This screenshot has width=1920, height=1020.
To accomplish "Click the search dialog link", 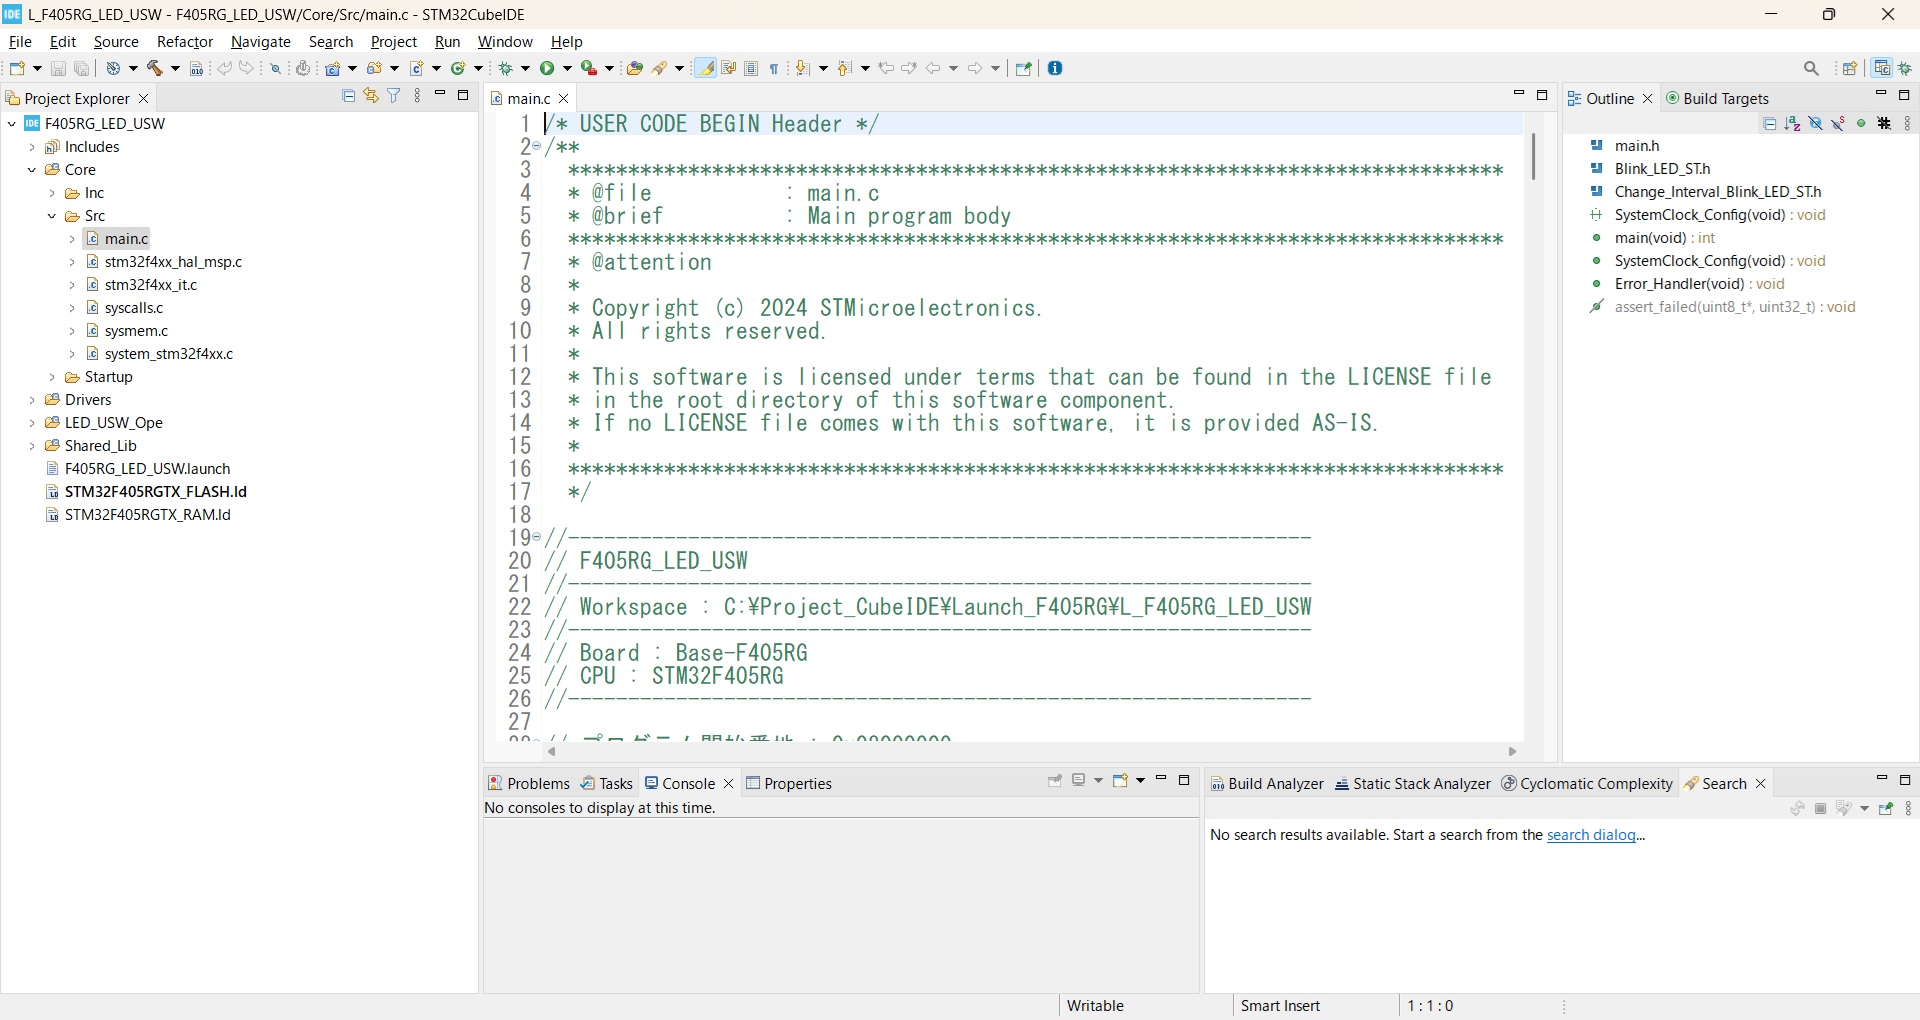I will pyautogui.click(x=1592, y=835).
